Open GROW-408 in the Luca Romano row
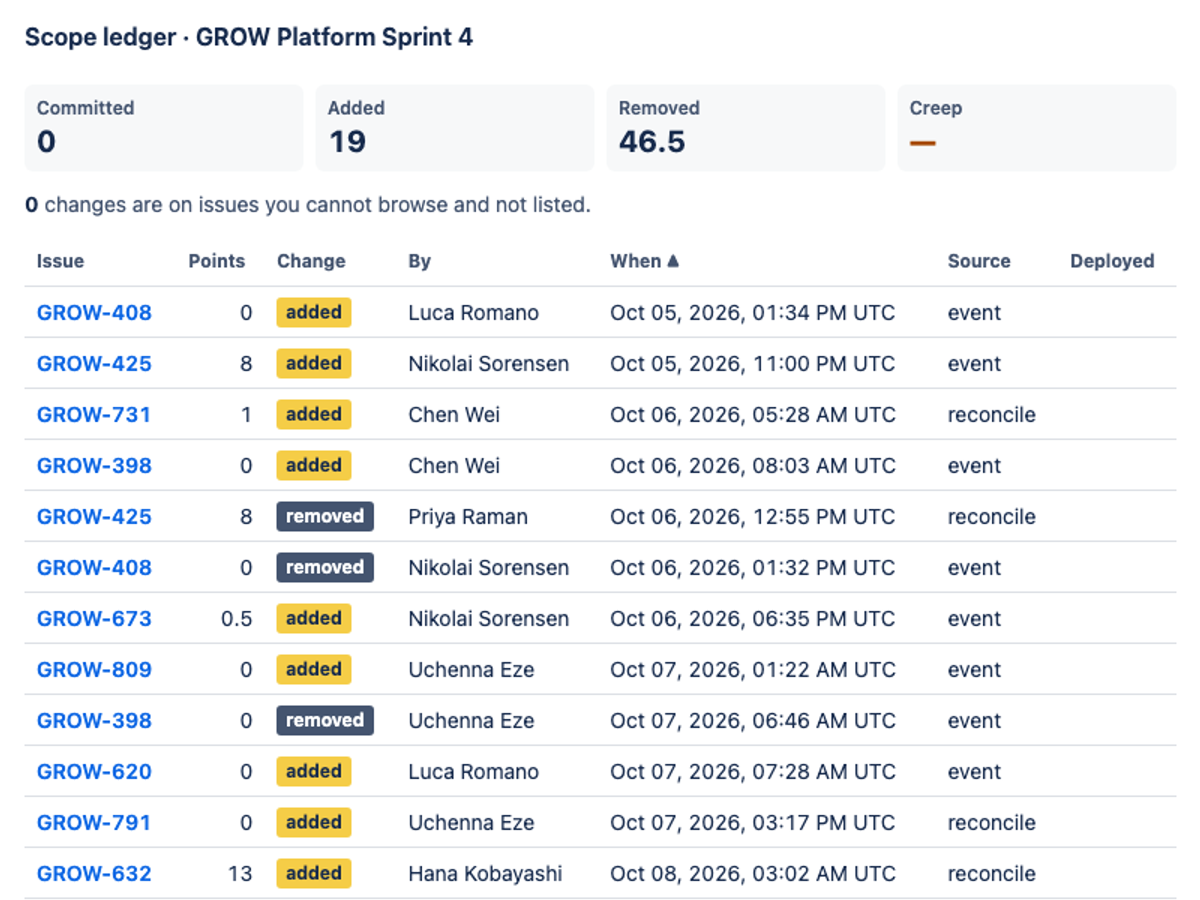Image resolution: width=1200 pixels, height=900 pixels. pyautogui.click(x=94, y=312)
